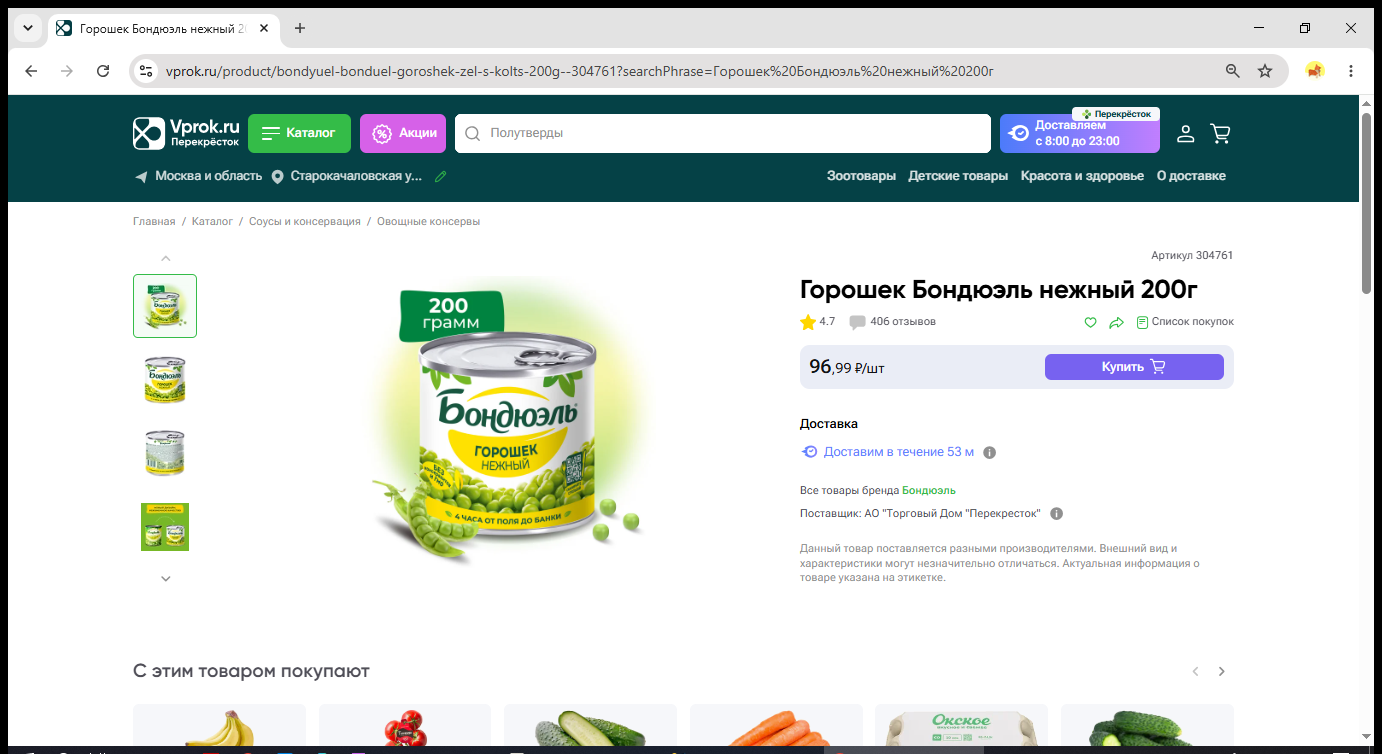The height and width of the screenshot is (754, 1382).
Task: Open the Список покупок shopping list
Action: point(1185,322)
